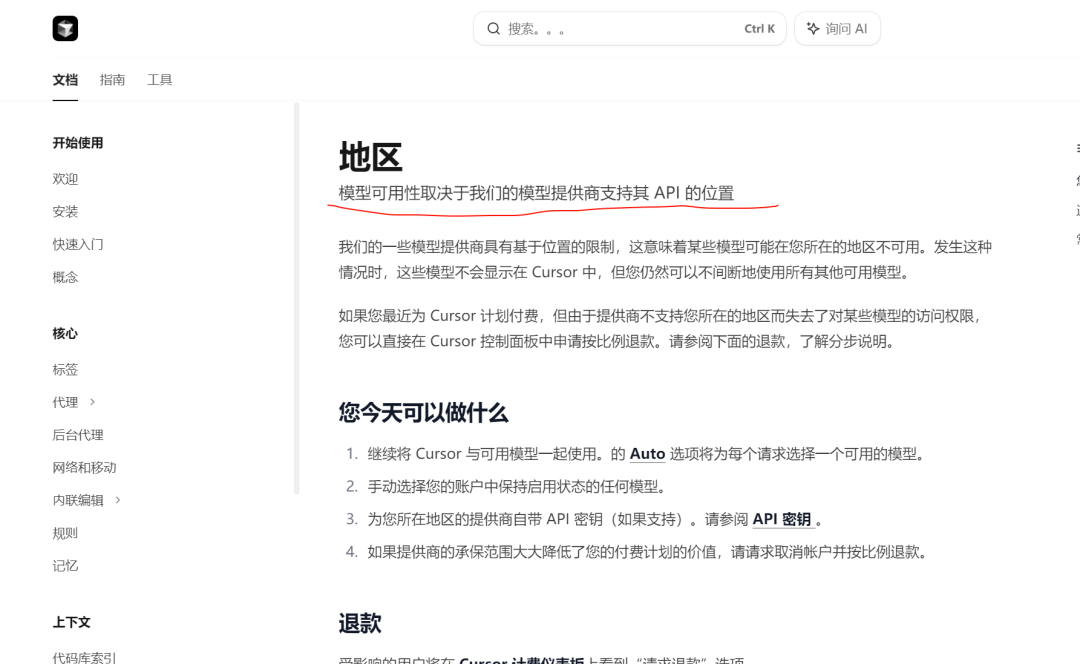The height and width of the screenshot is (664, 1080).
Task: Open the 后台代理 sidebar page
Action: [x=78, y=435]
